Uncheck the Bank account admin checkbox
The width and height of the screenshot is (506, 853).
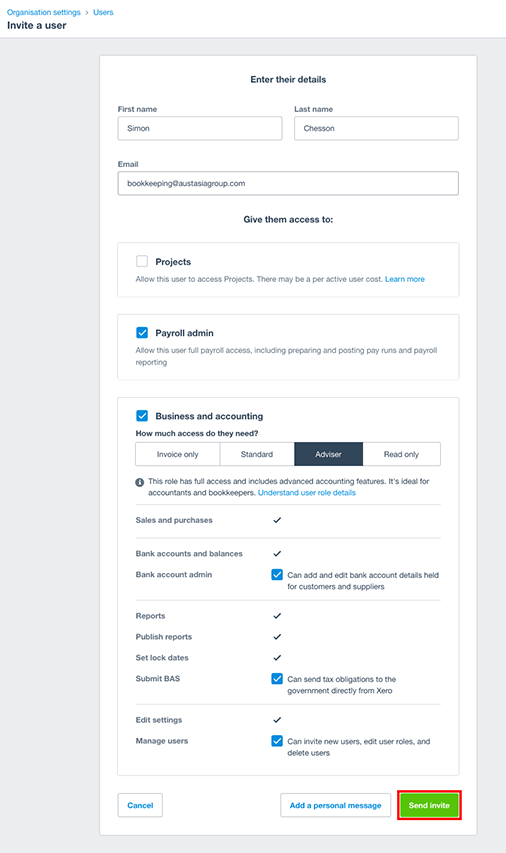pos(277,574)
